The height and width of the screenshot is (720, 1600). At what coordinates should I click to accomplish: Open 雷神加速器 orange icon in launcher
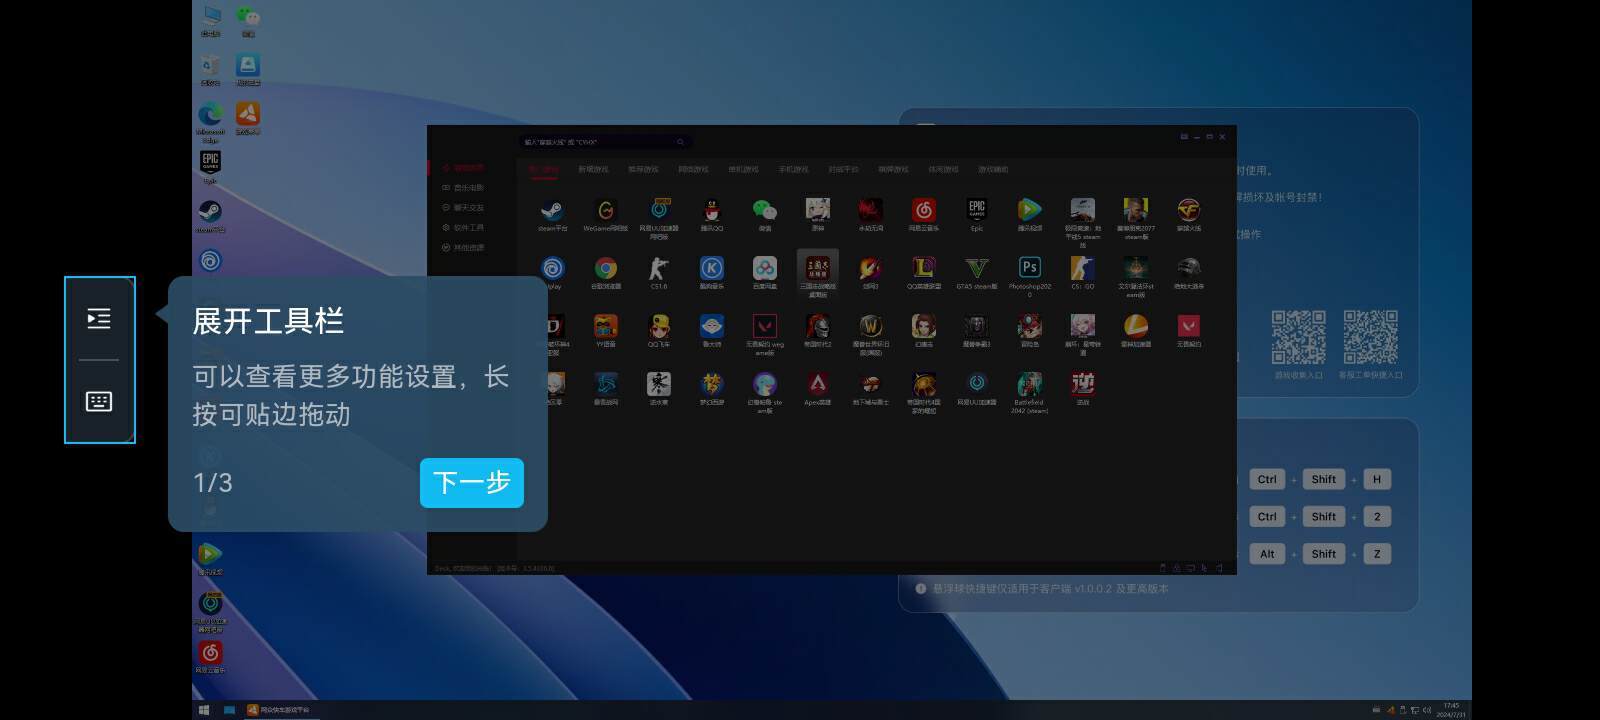point(1136,326)
